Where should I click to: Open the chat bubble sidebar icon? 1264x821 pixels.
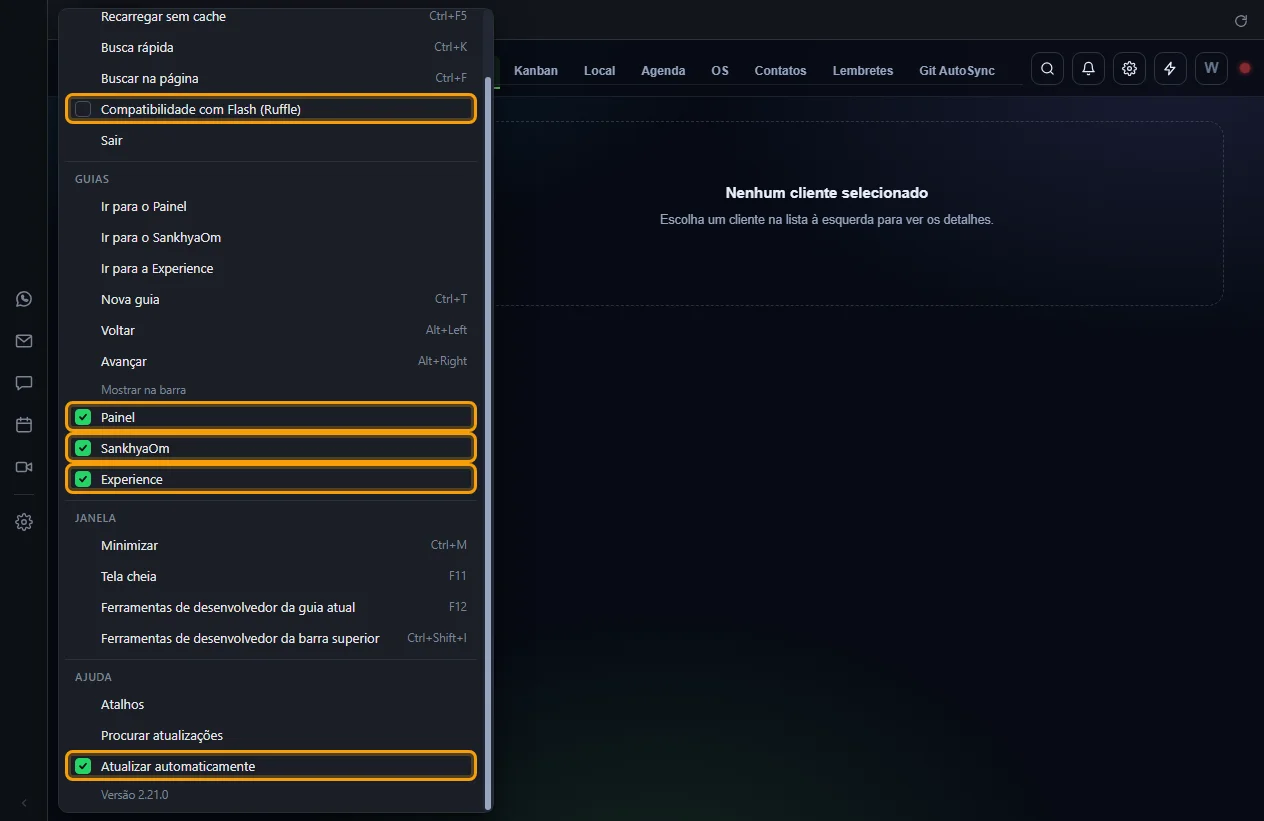[x=24, y=383]
